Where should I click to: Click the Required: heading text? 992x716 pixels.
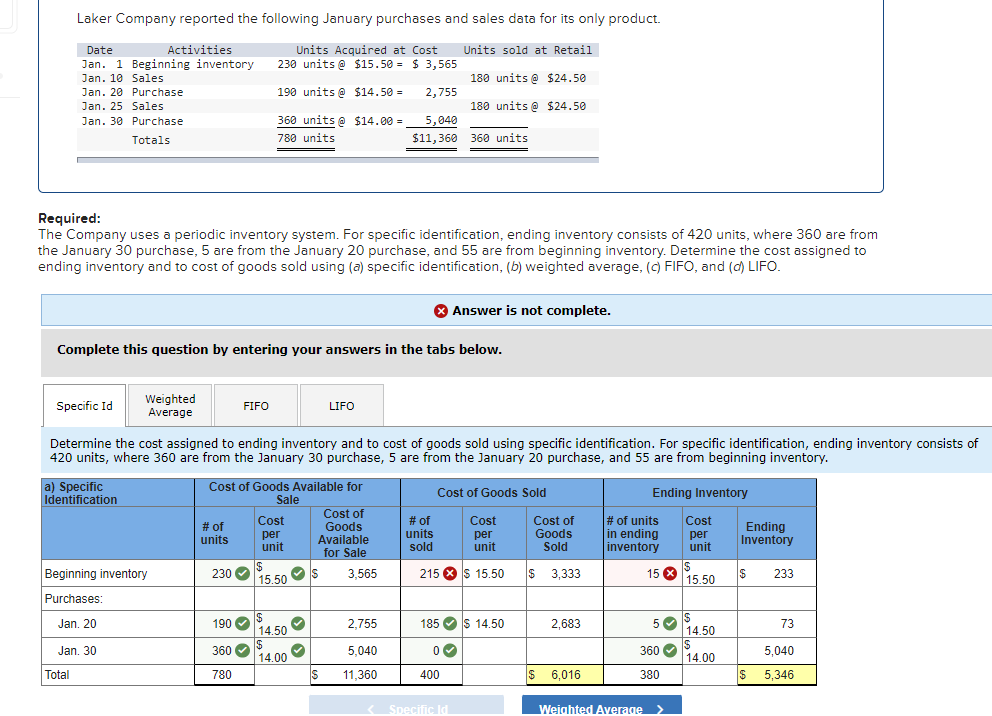point(69,218)
